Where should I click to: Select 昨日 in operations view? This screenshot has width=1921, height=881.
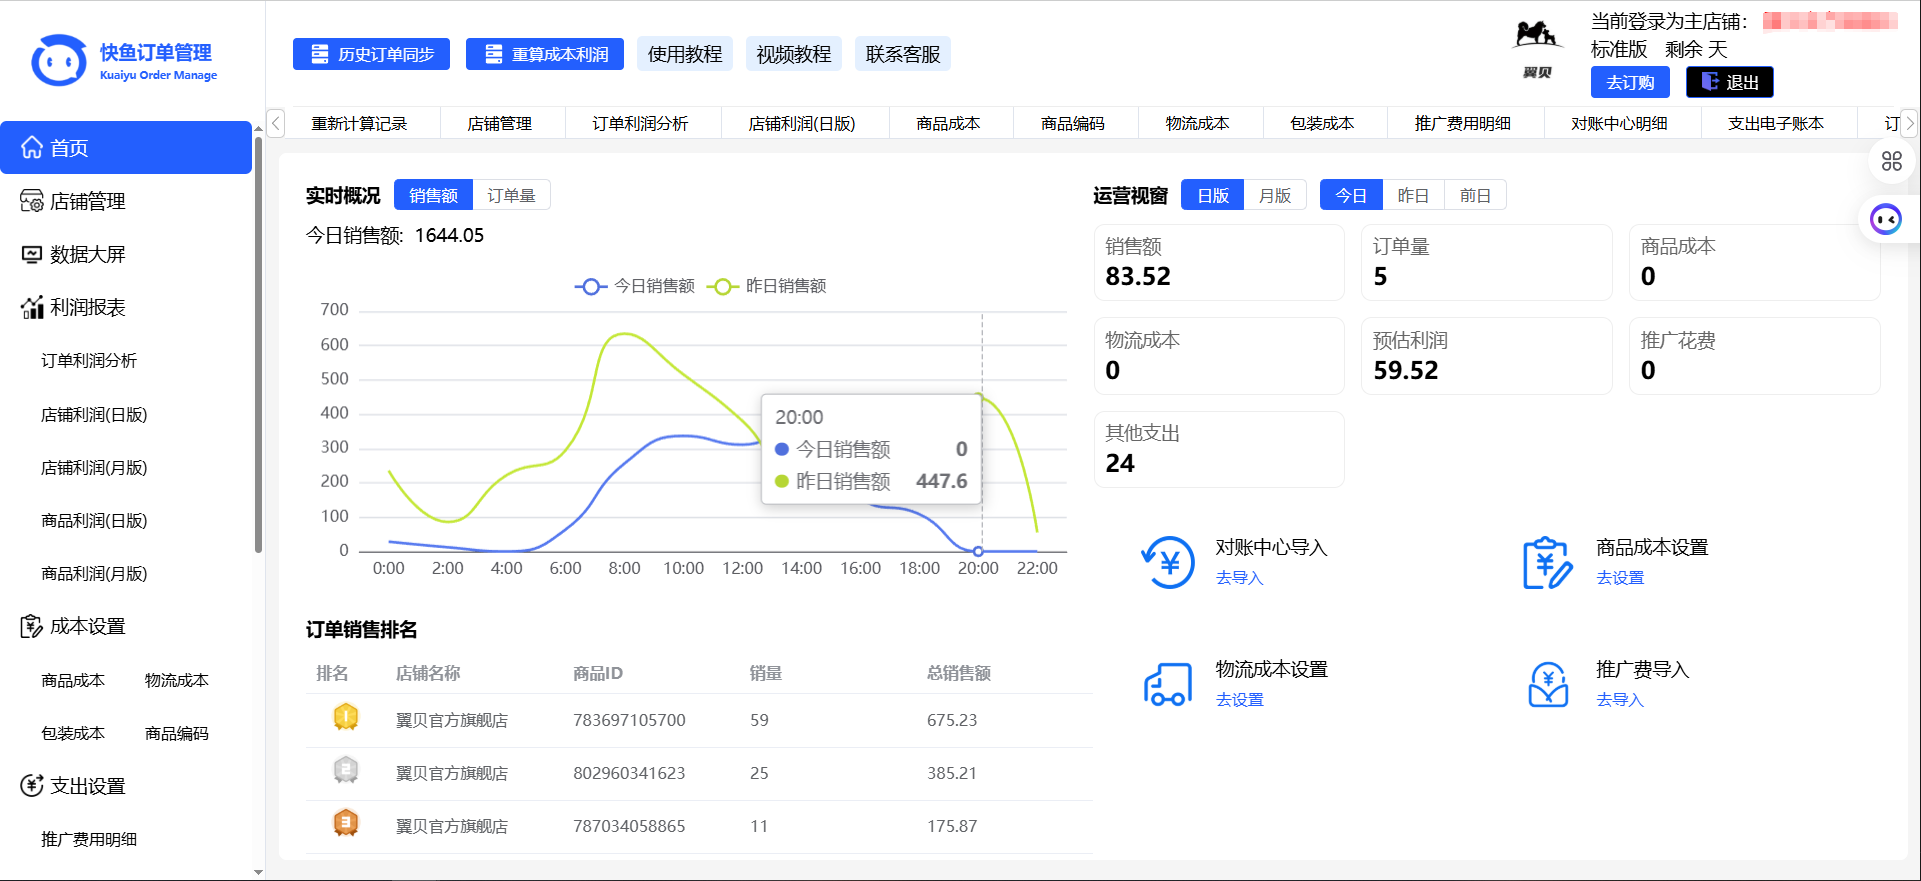tap(1412, 195)
